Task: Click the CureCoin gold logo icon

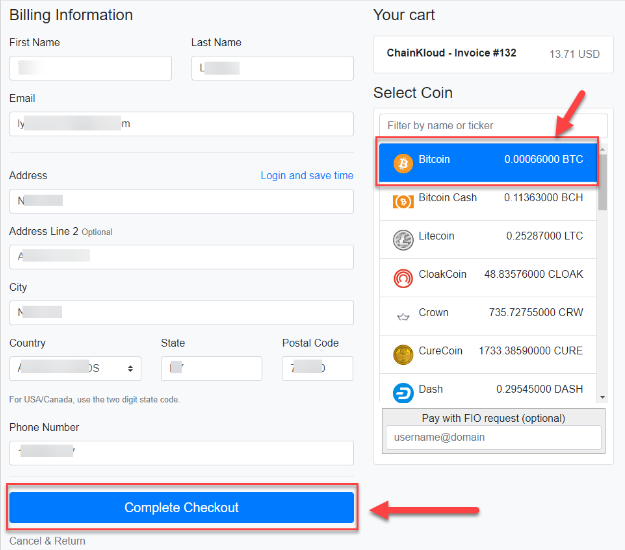Action: (x=403, y=355)
